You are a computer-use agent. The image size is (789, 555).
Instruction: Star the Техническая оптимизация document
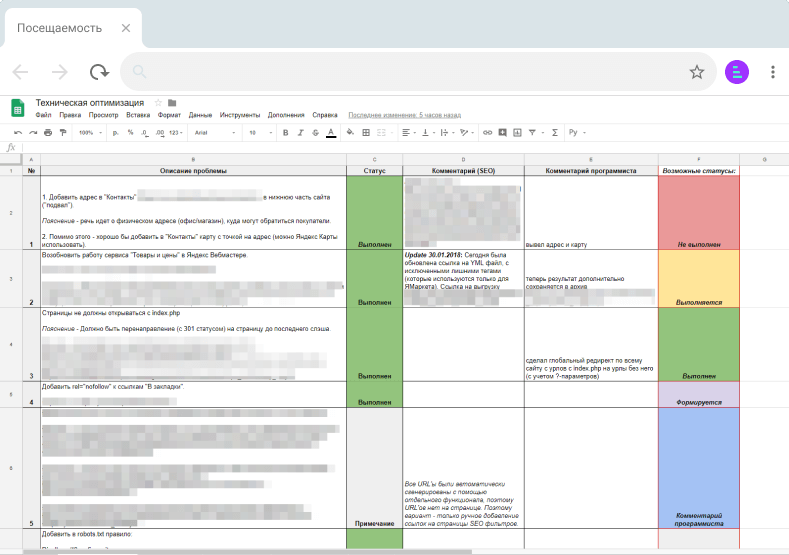point(158,103)
